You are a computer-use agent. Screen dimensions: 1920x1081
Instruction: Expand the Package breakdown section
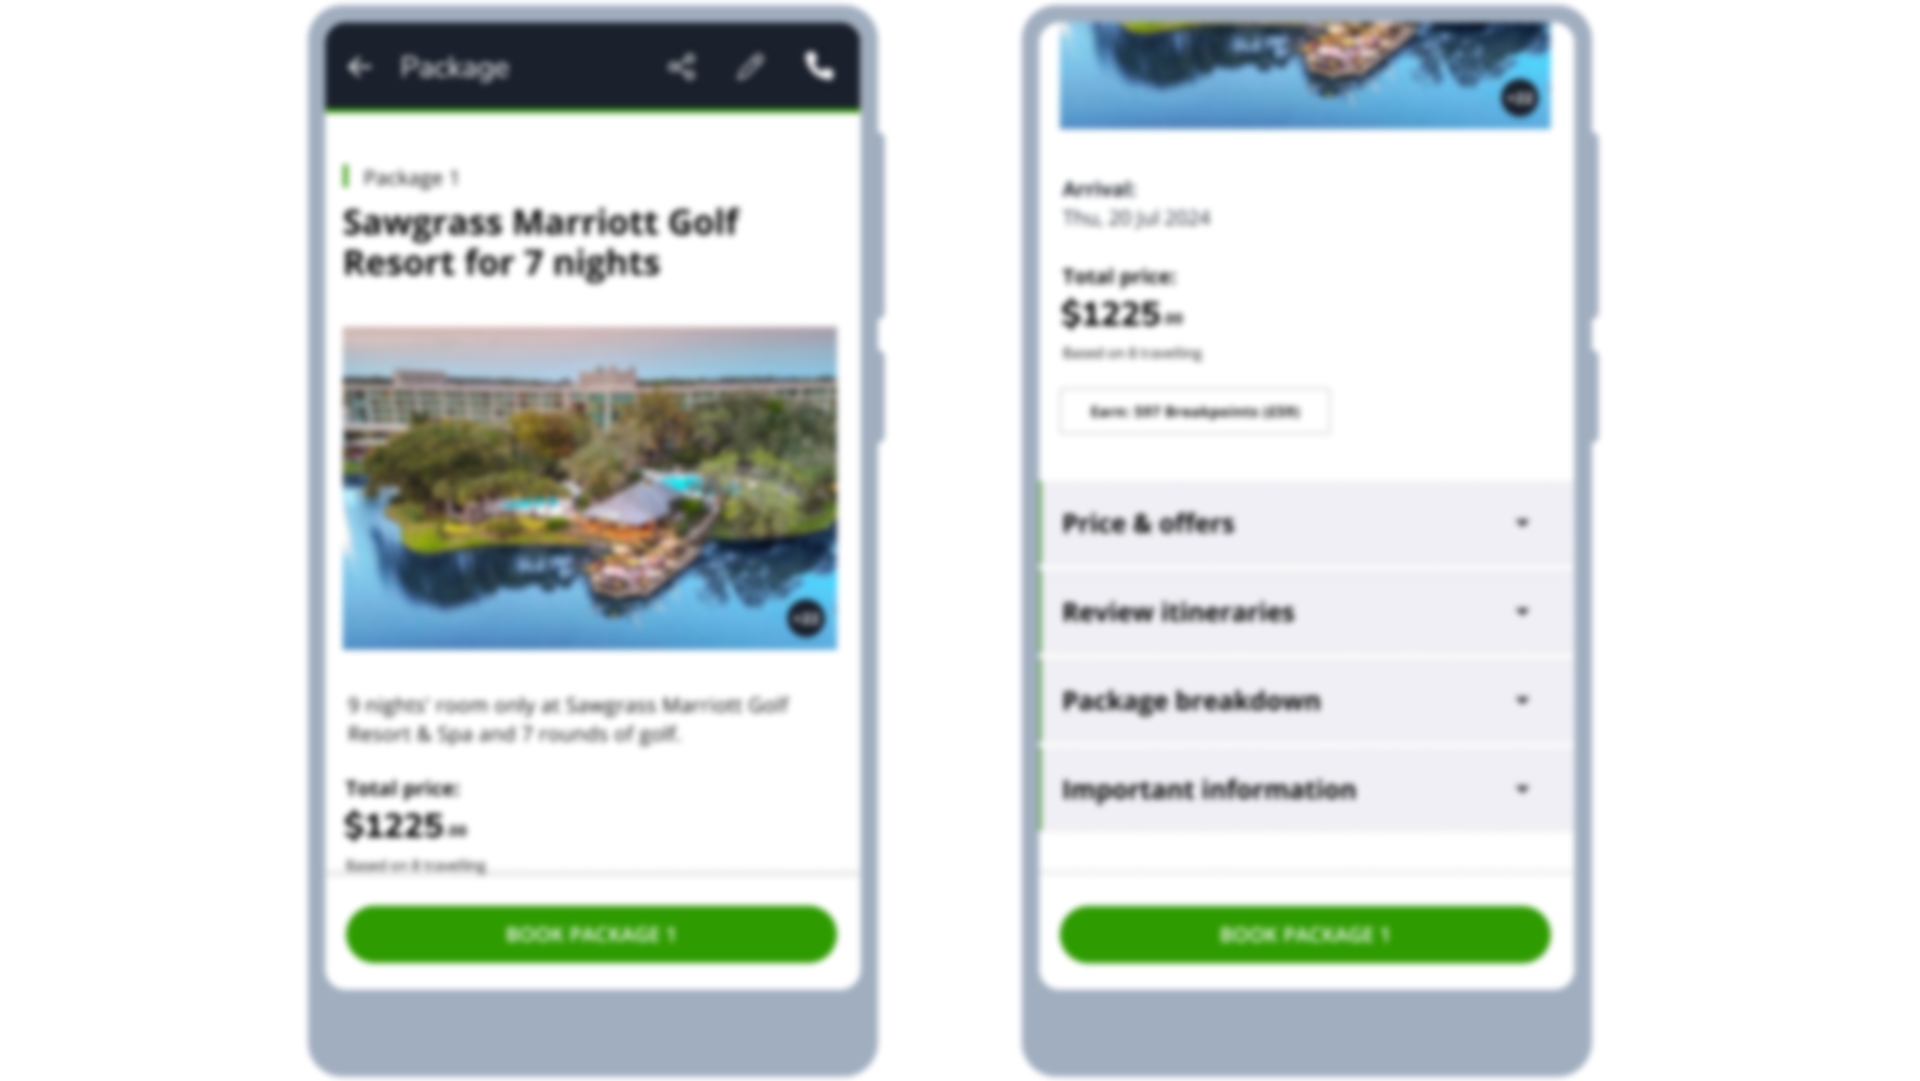[1304, 700]
